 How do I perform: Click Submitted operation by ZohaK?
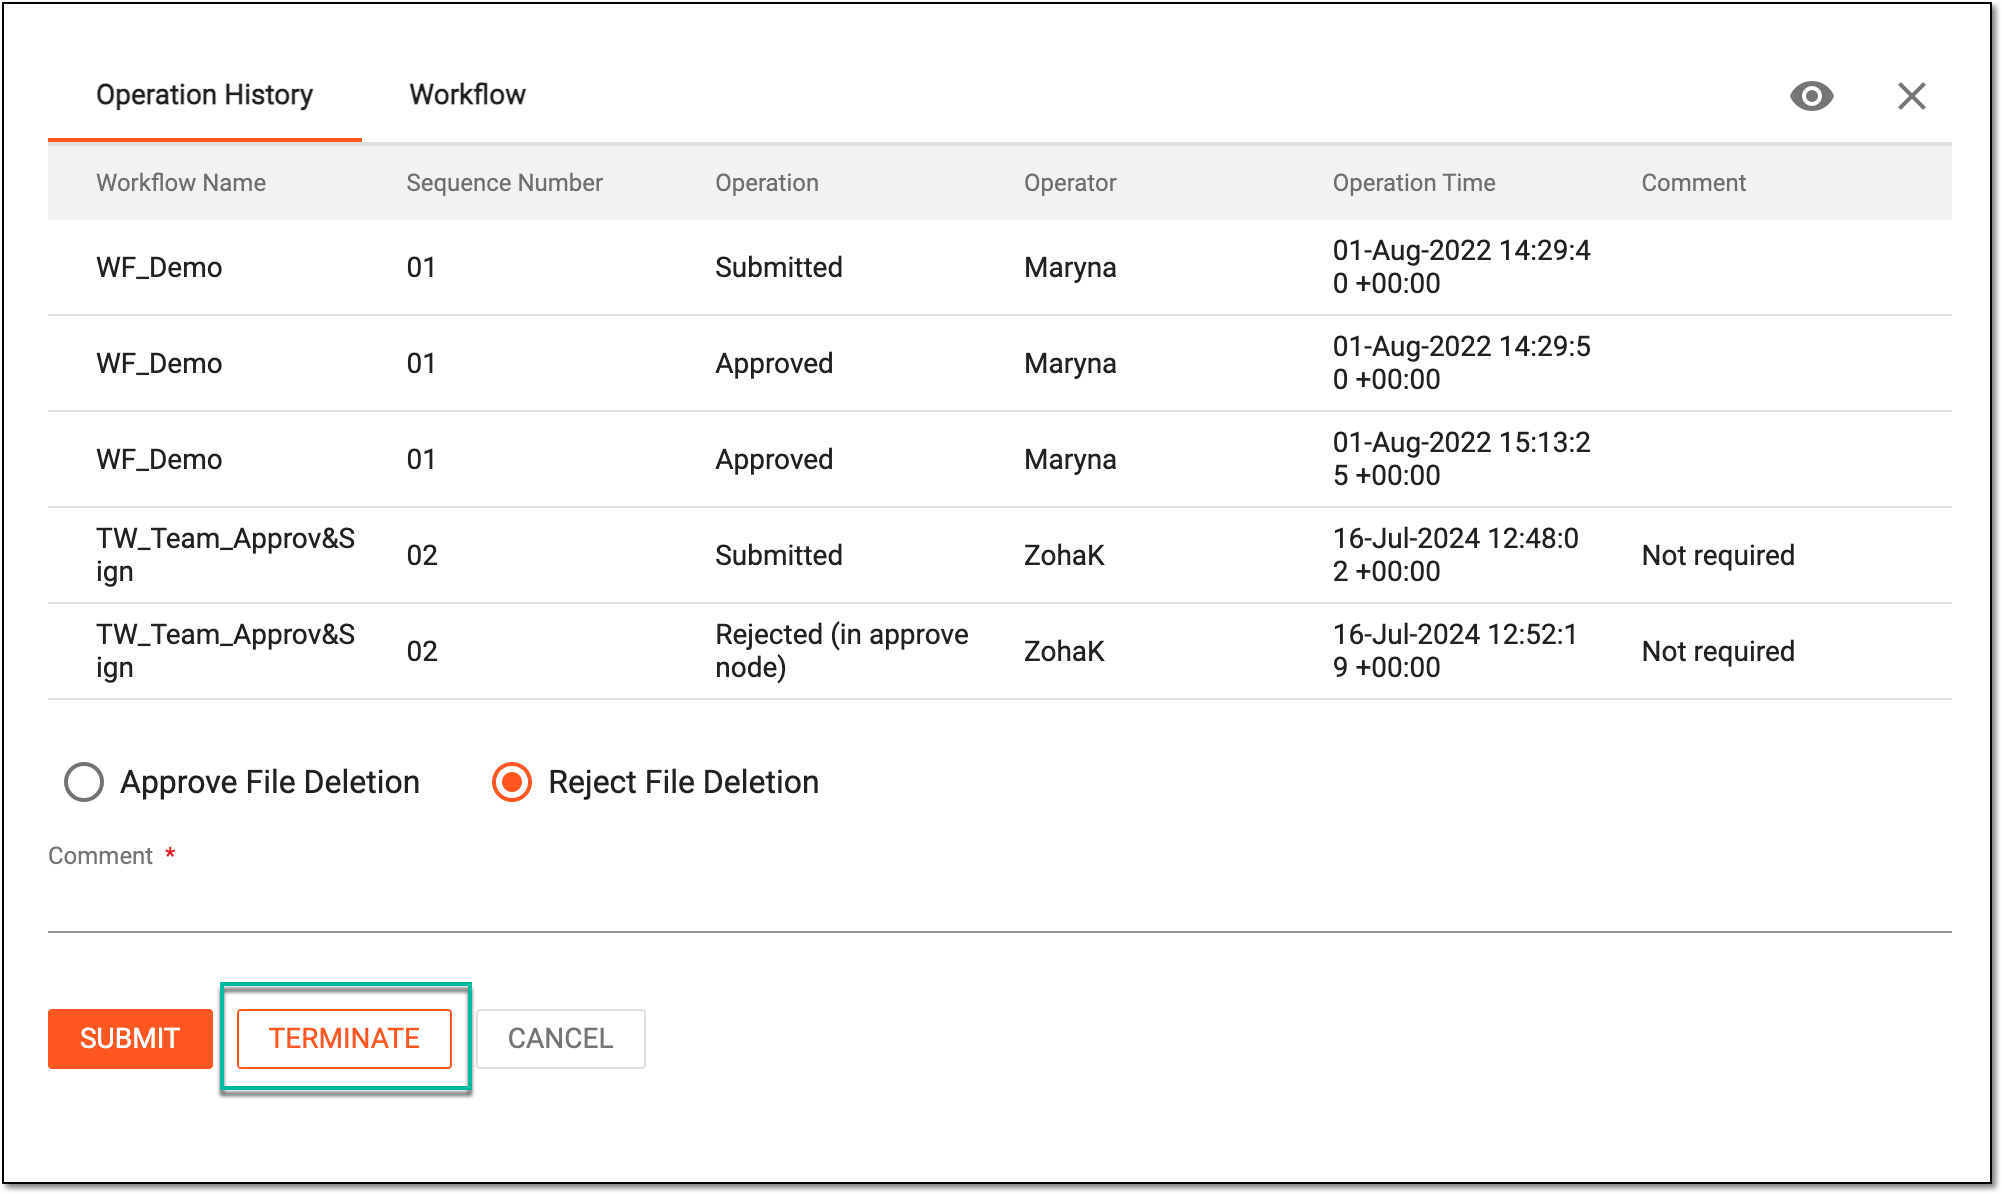tap(778, 555)
